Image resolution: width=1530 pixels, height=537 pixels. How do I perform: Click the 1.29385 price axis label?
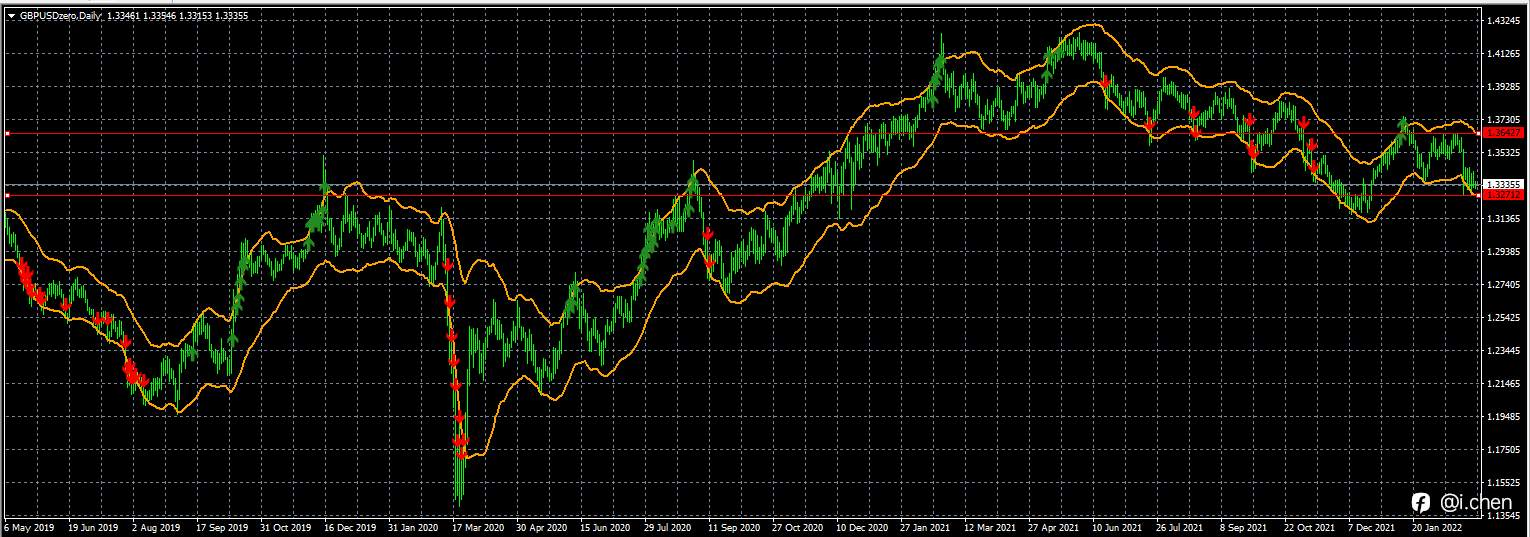click(1504, 252)
